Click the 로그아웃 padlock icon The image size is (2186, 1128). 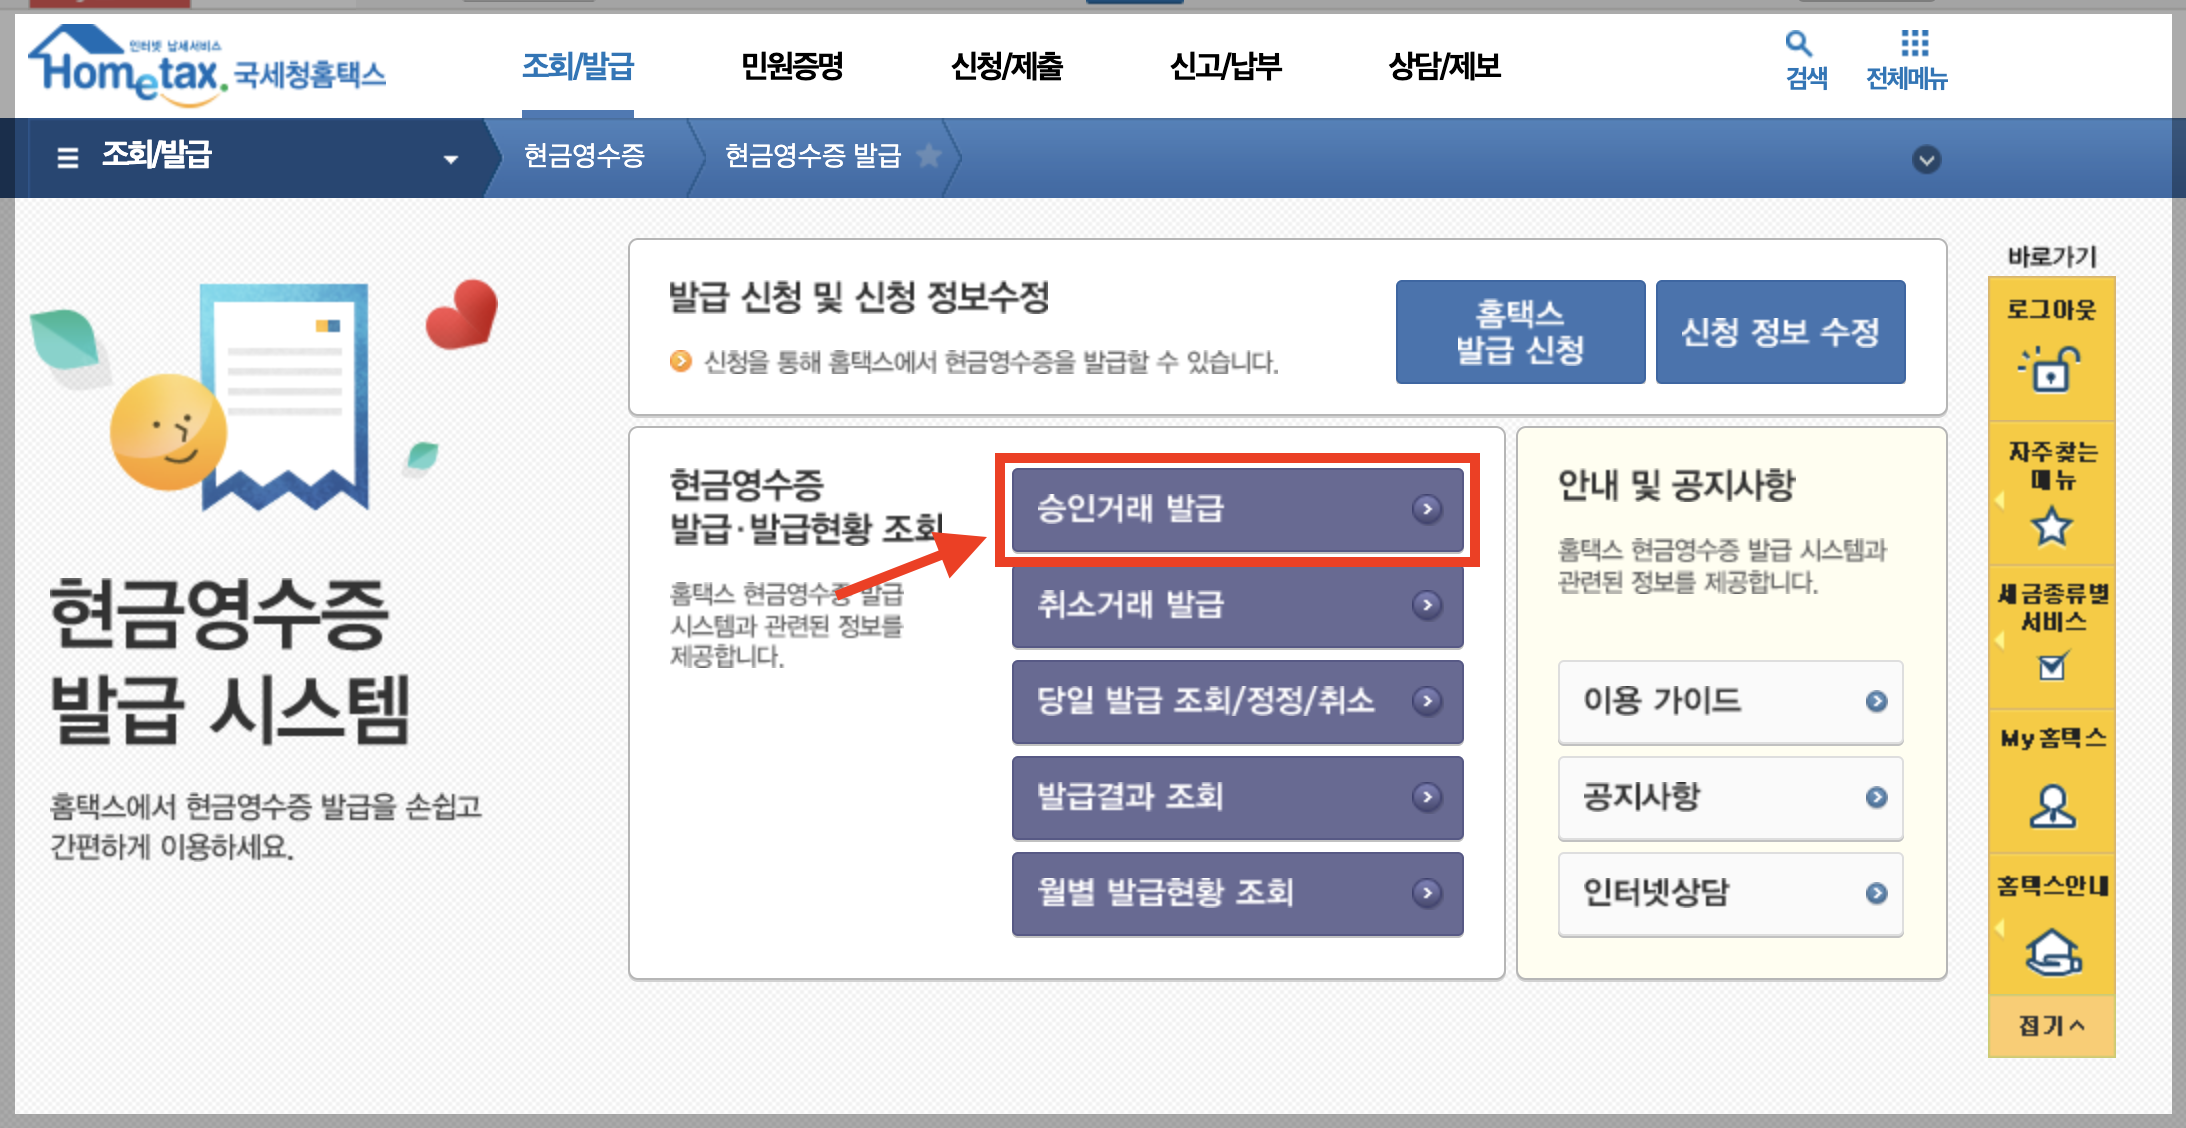point(2050,368)
